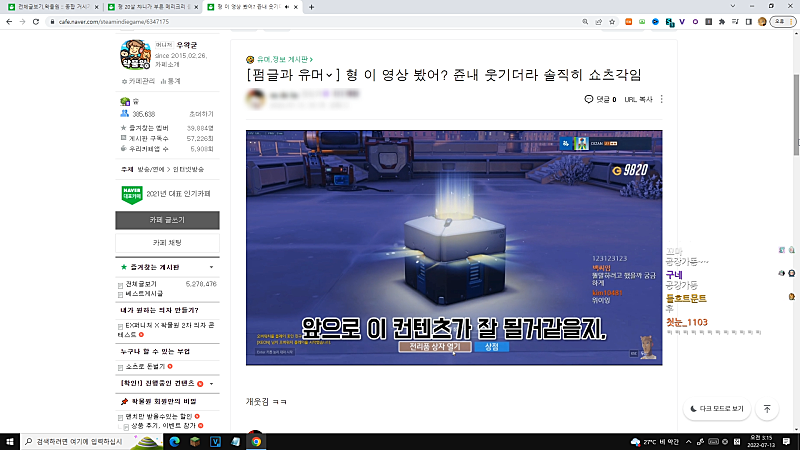Open the Extensions puzzle piece menu
800x450 pixels.
pos(722,22)
